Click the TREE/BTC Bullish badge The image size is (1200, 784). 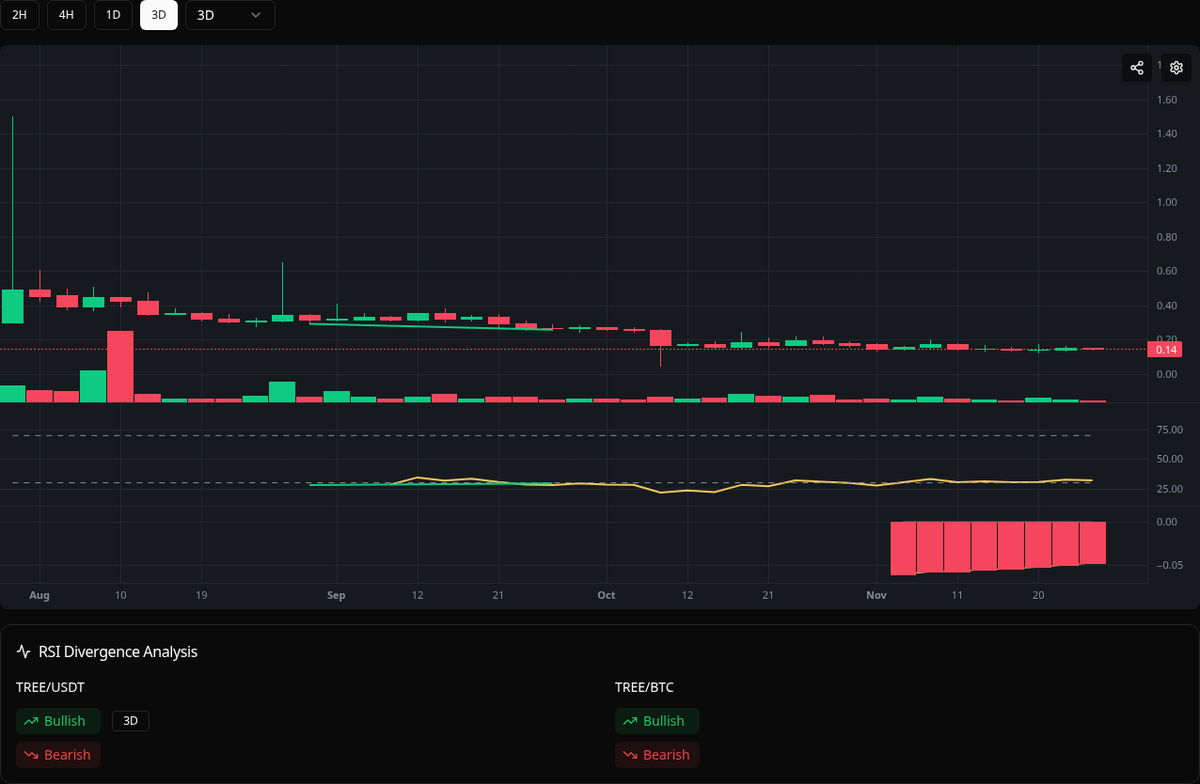(x=657, y=721)
